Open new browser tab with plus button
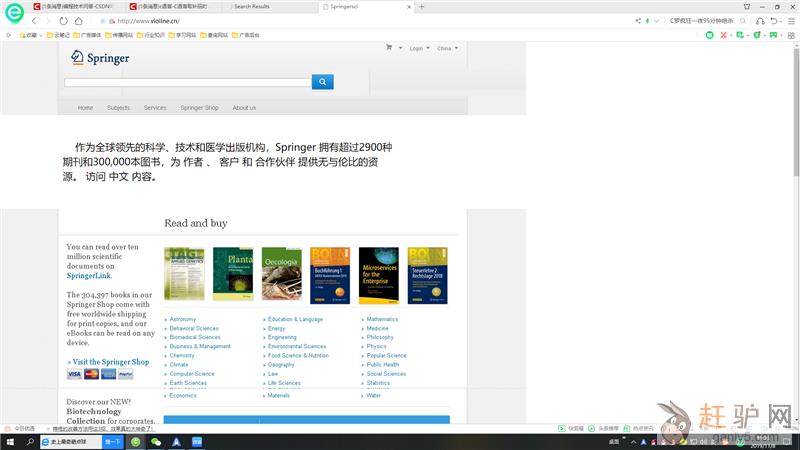The width and height of the screenshot is (800, 450). [x=421, y=6]
